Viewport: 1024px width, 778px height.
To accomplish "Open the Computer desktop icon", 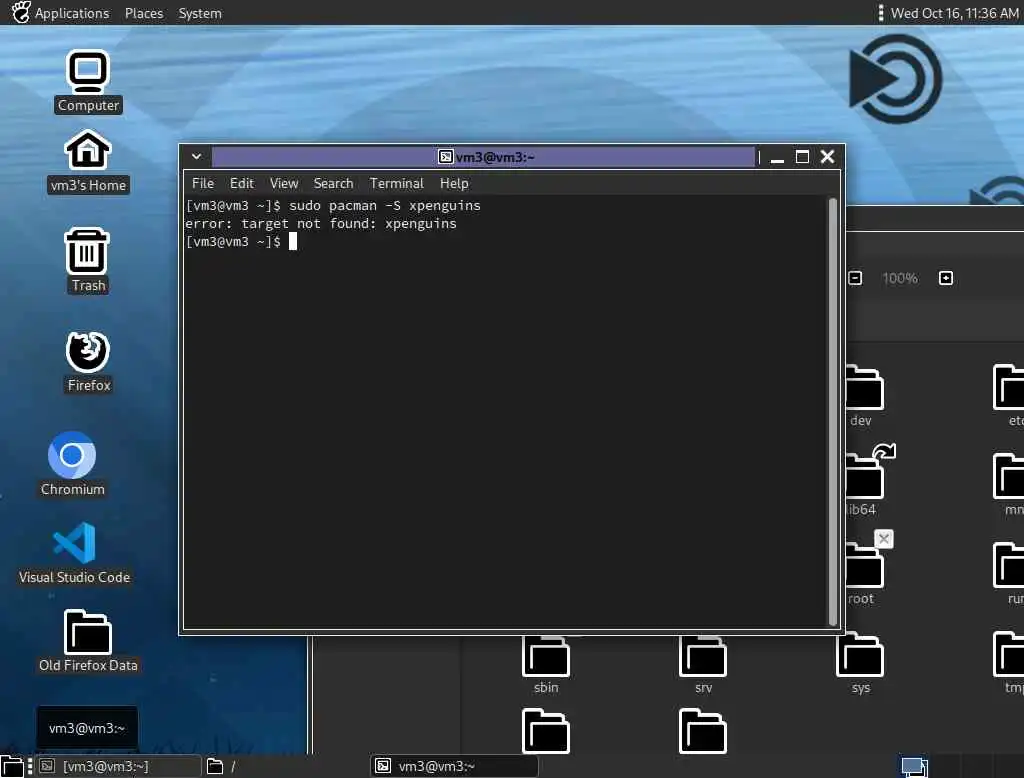I will (x=88, y=81).
